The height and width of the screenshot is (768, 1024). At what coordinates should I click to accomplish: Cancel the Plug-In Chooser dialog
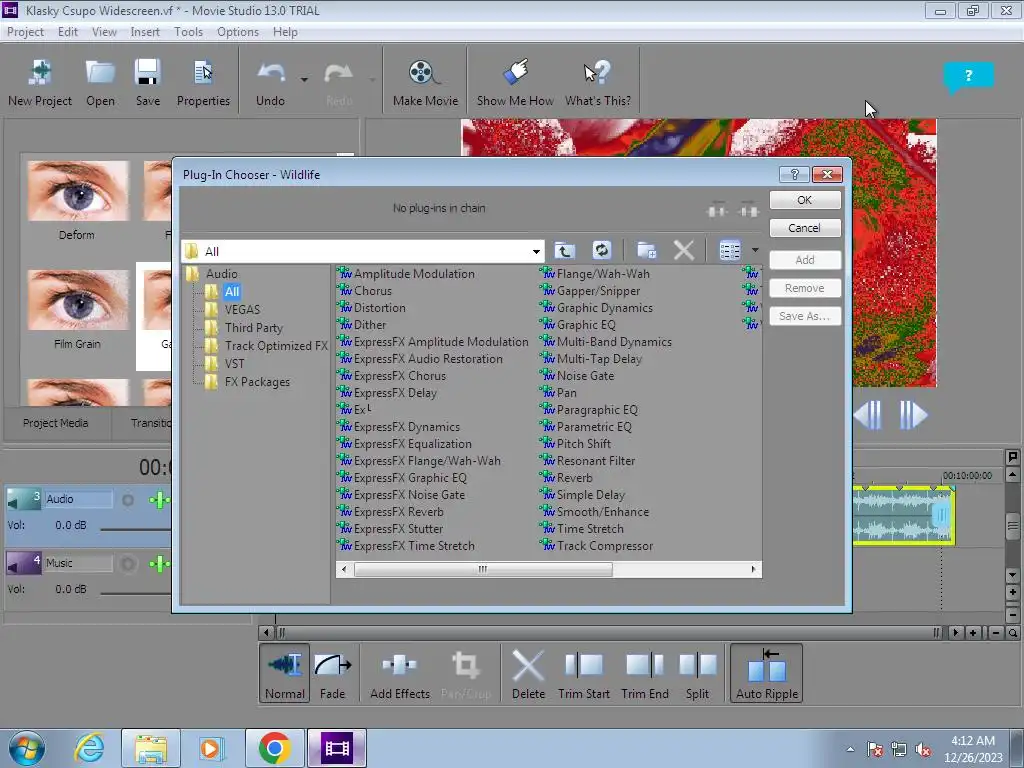(x=805, y=228)
